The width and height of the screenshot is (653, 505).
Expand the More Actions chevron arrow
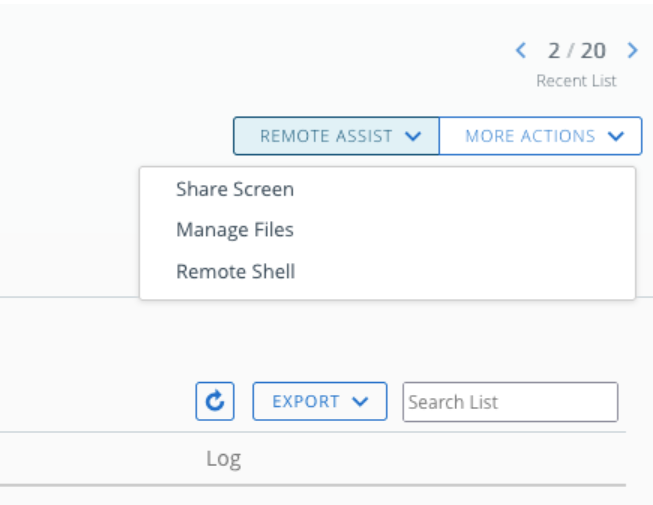616,137
